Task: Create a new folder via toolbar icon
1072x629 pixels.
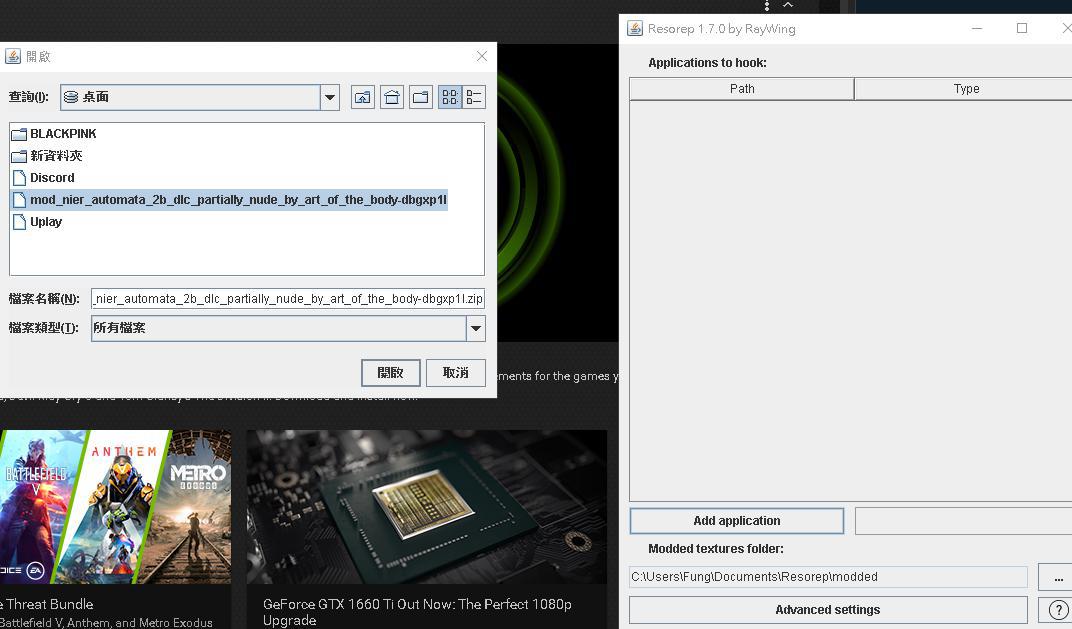Action: 421,97
